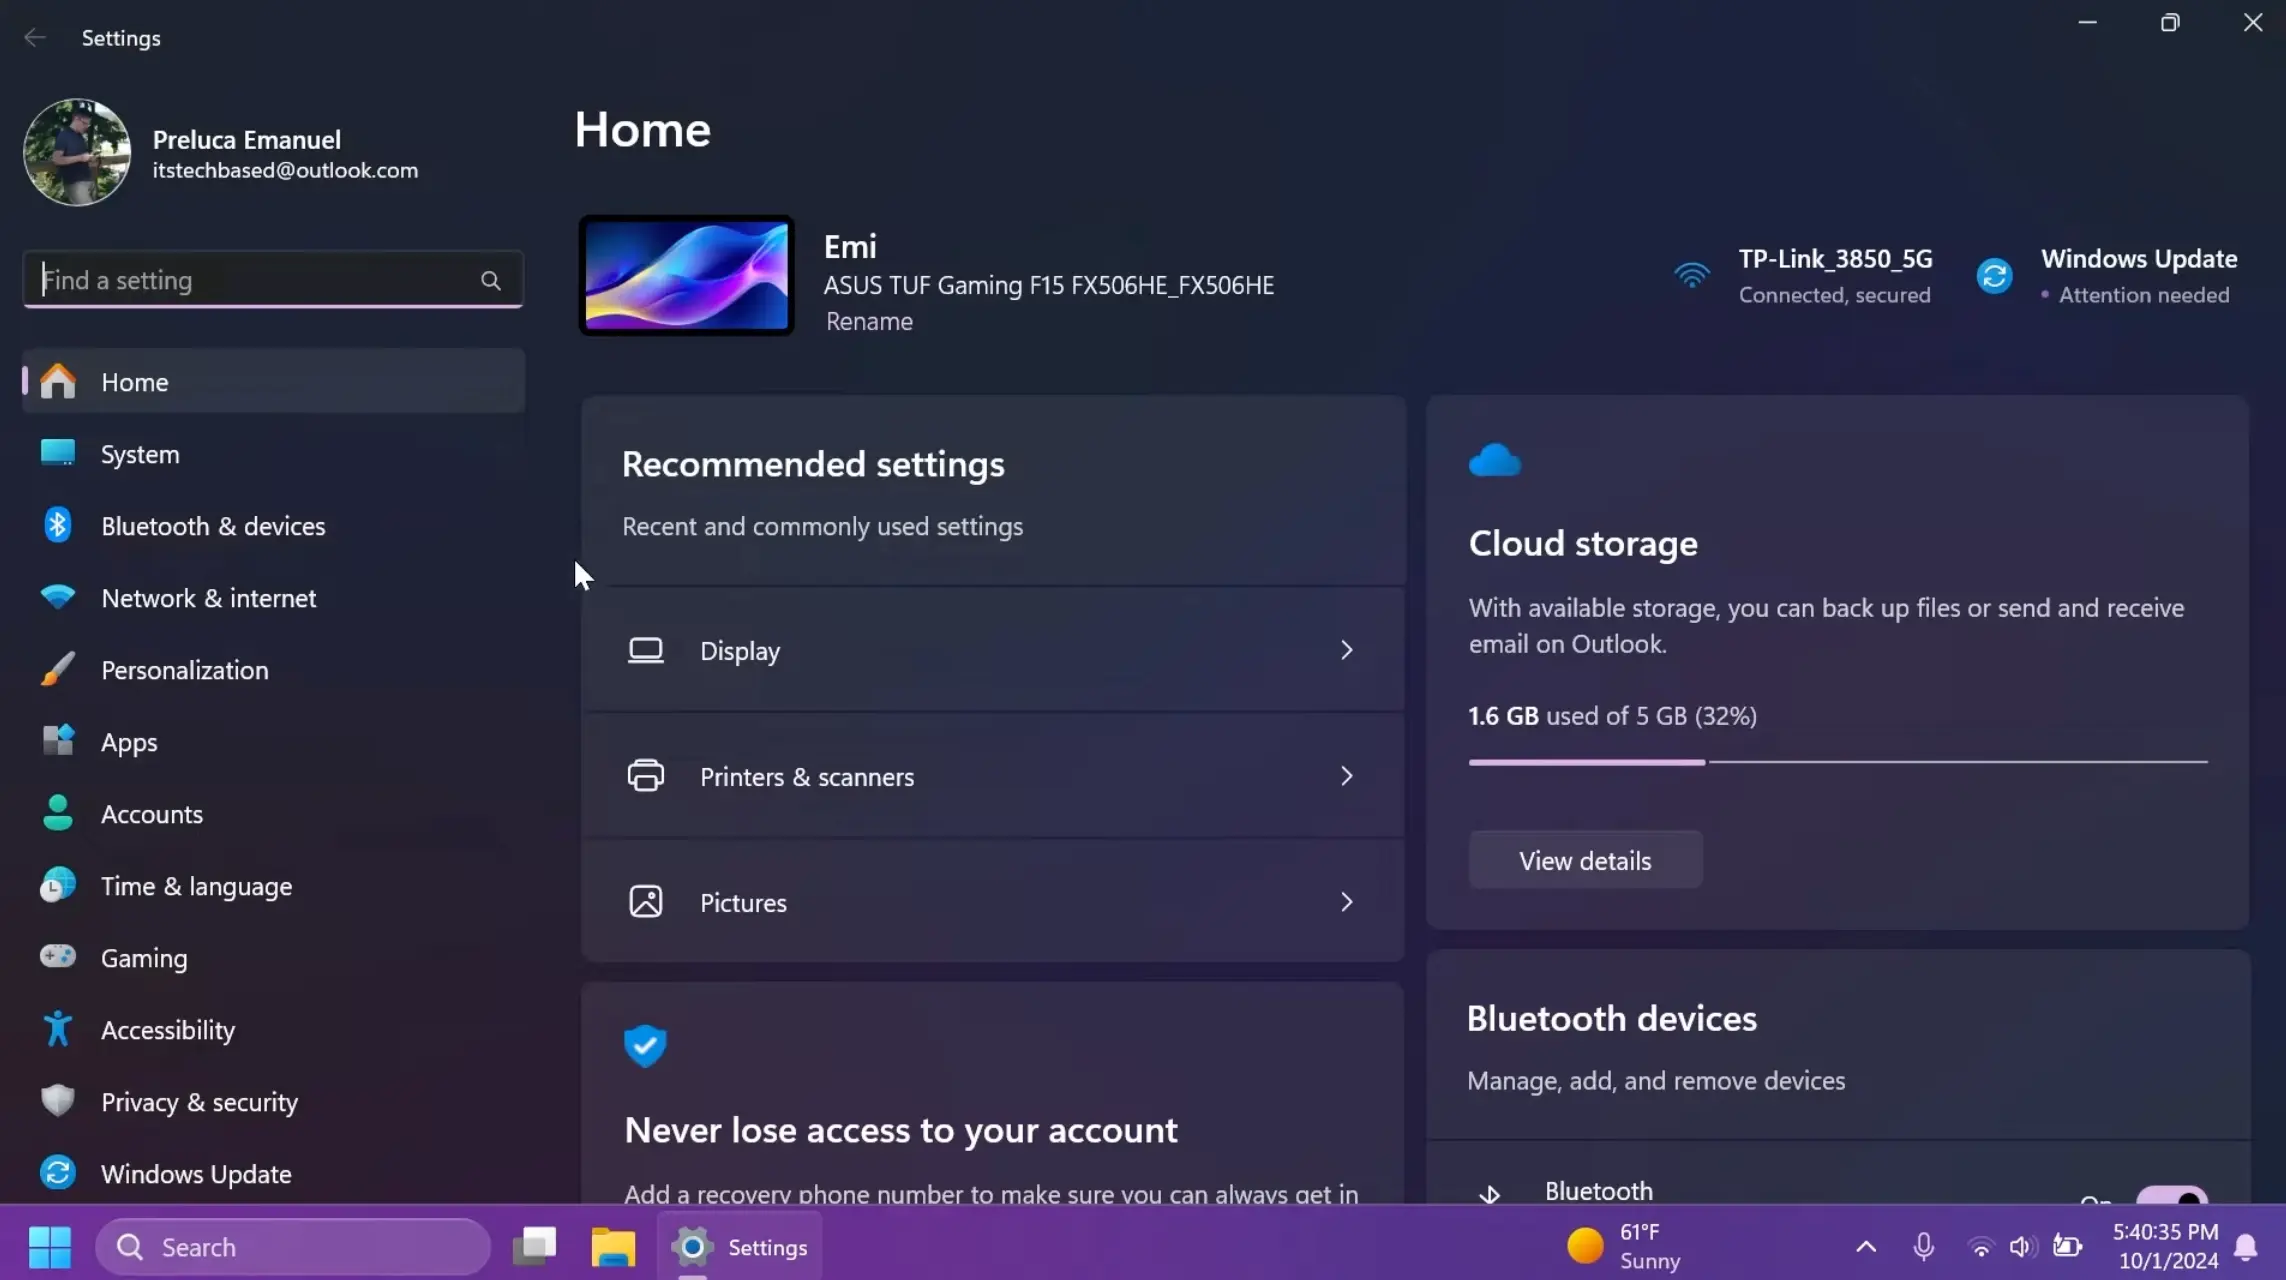Open the Windows Start menu
2286x1280 pixels.
click(x=50, y=1246)
